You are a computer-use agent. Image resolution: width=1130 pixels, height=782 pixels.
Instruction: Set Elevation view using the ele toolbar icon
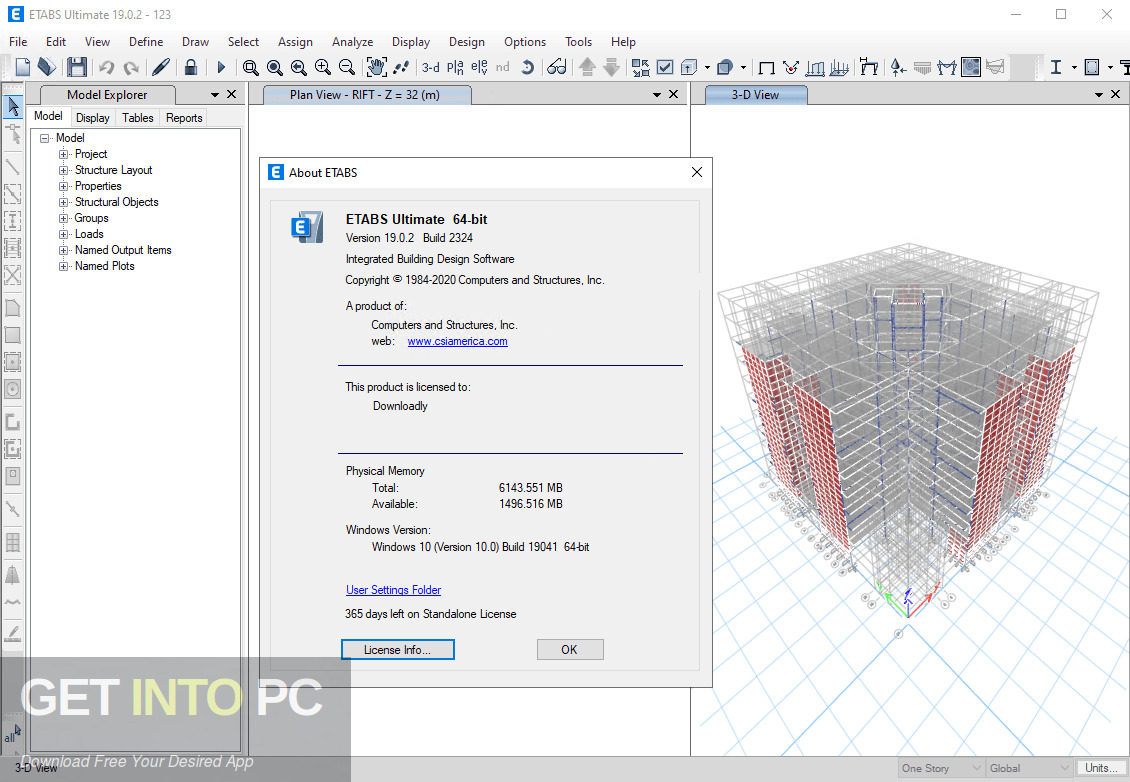click(479, 67)
